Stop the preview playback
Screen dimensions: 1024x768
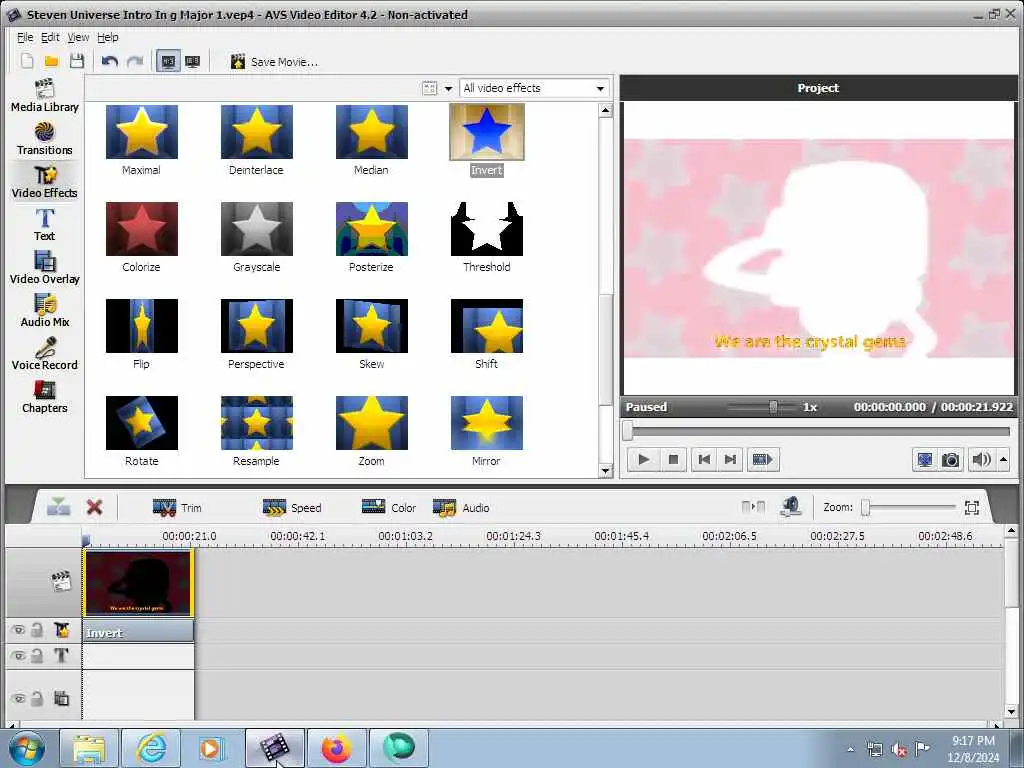pos(673,460)
